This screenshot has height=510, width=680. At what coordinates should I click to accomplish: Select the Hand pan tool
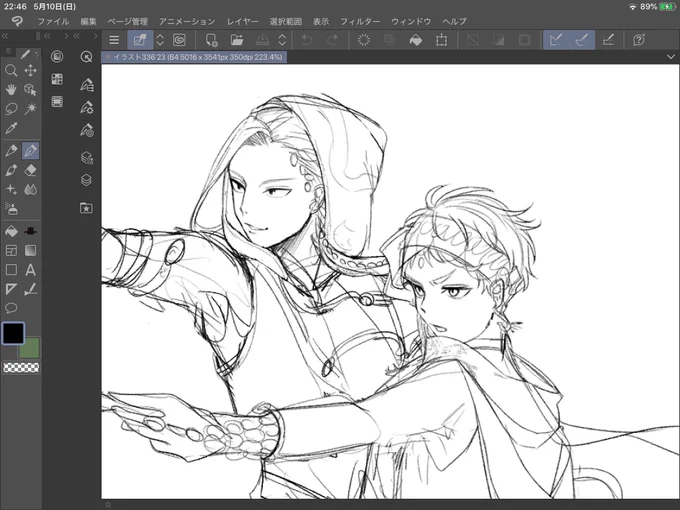(11, 89)
